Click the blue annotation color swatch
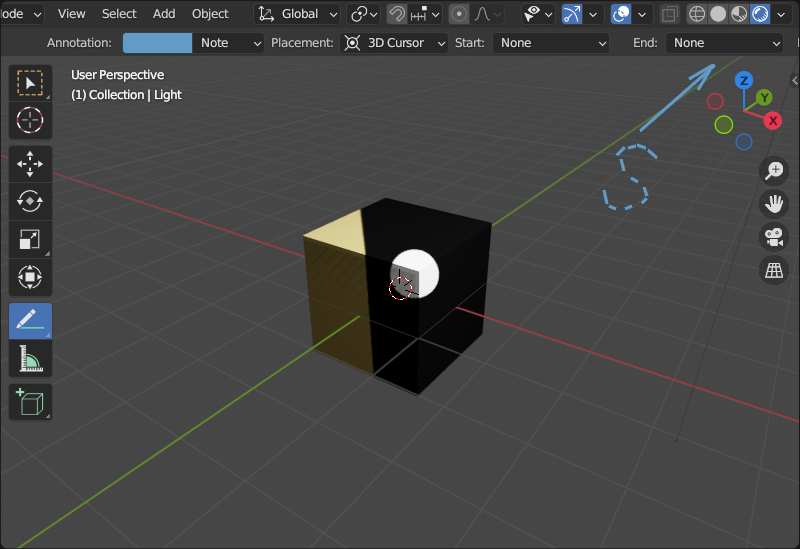Image resolution: width=800 pixels, height=549 pixels. click(x=158, y=43)
